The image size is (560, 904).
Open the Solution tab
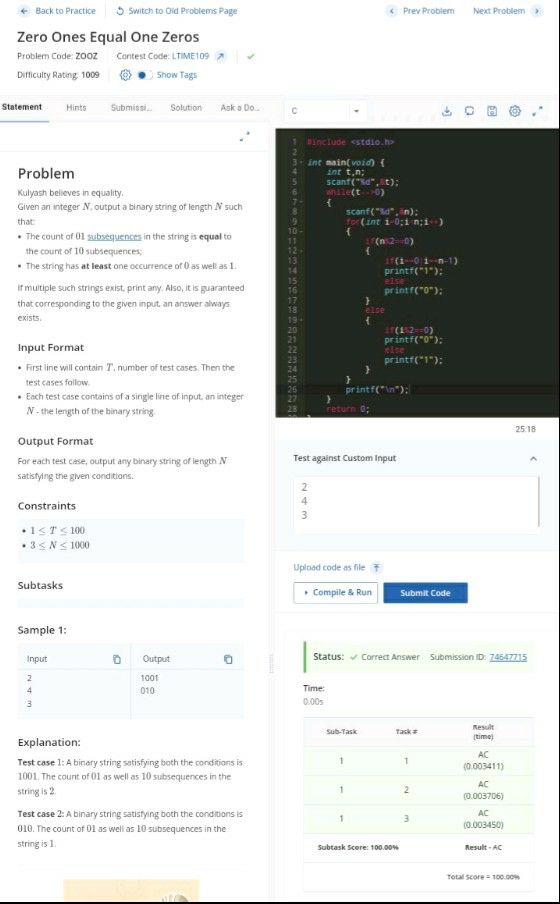tap(186, 107)
